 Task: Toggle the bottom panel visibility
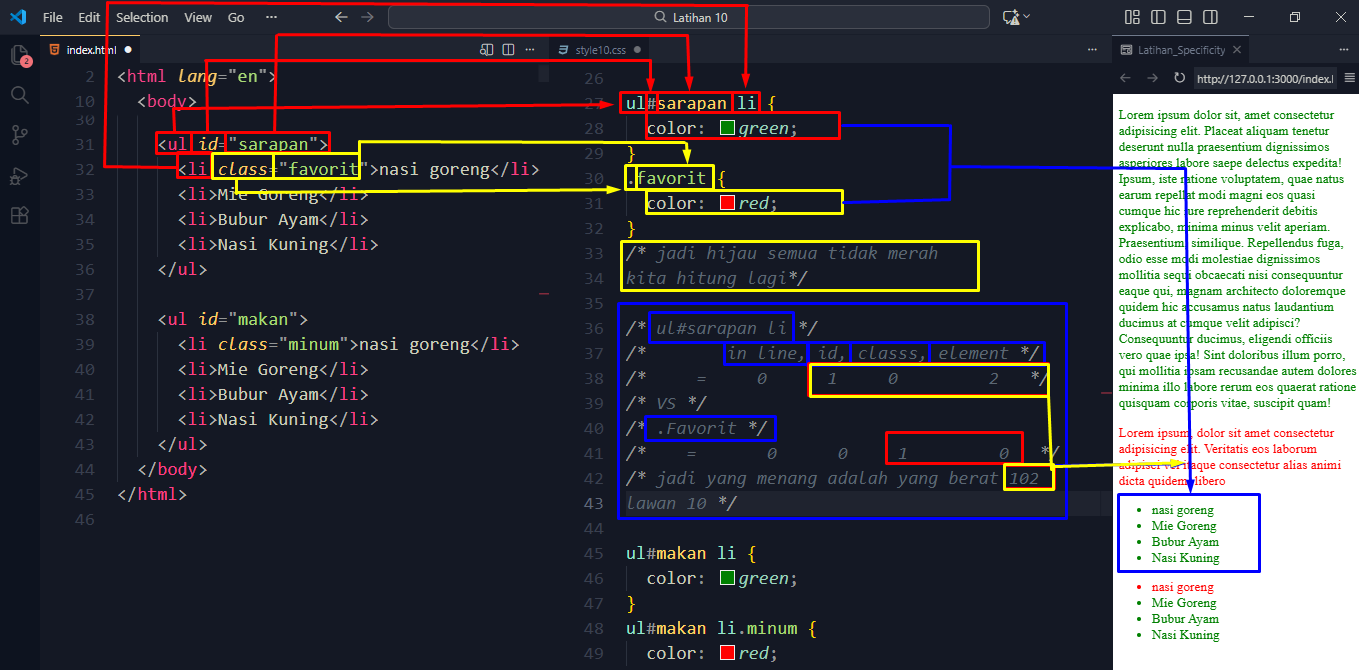coord(1184,17)
